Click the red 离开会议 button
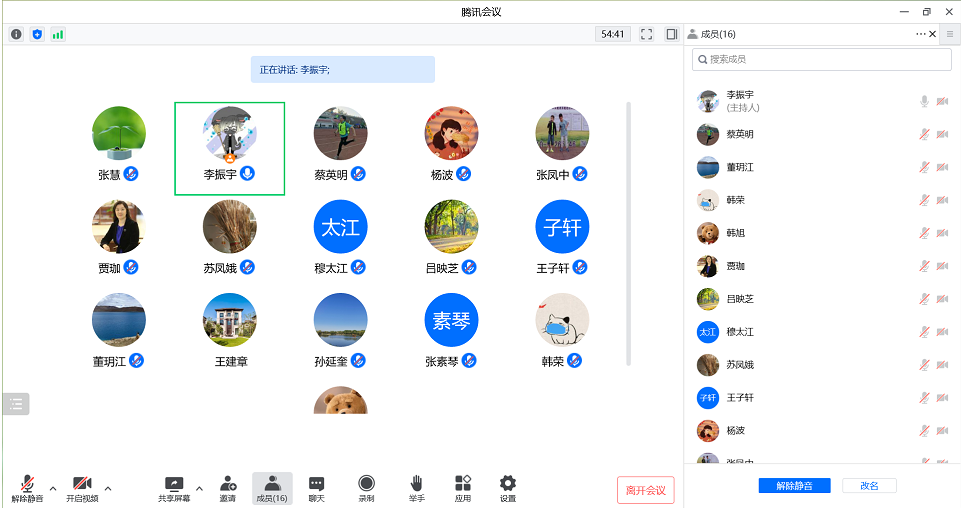The height and width of the screenshot is (508, 961). (x=646, y=490)
